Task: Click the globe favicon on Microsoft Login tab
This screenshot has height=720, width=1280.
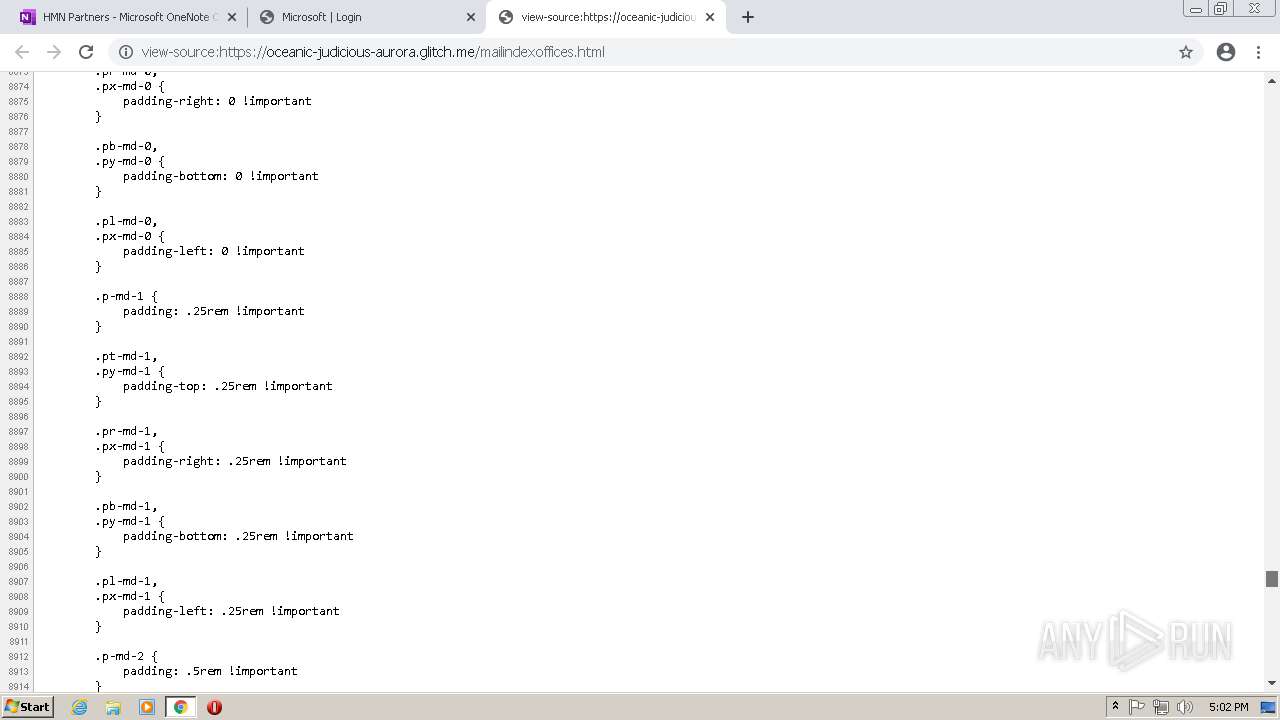Action: [x=267, y=17]
